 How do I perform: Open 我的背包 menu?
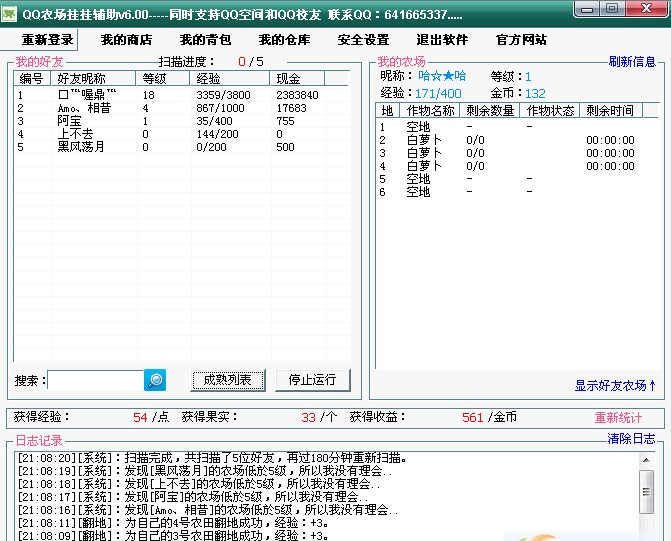[x=205, y=40]
